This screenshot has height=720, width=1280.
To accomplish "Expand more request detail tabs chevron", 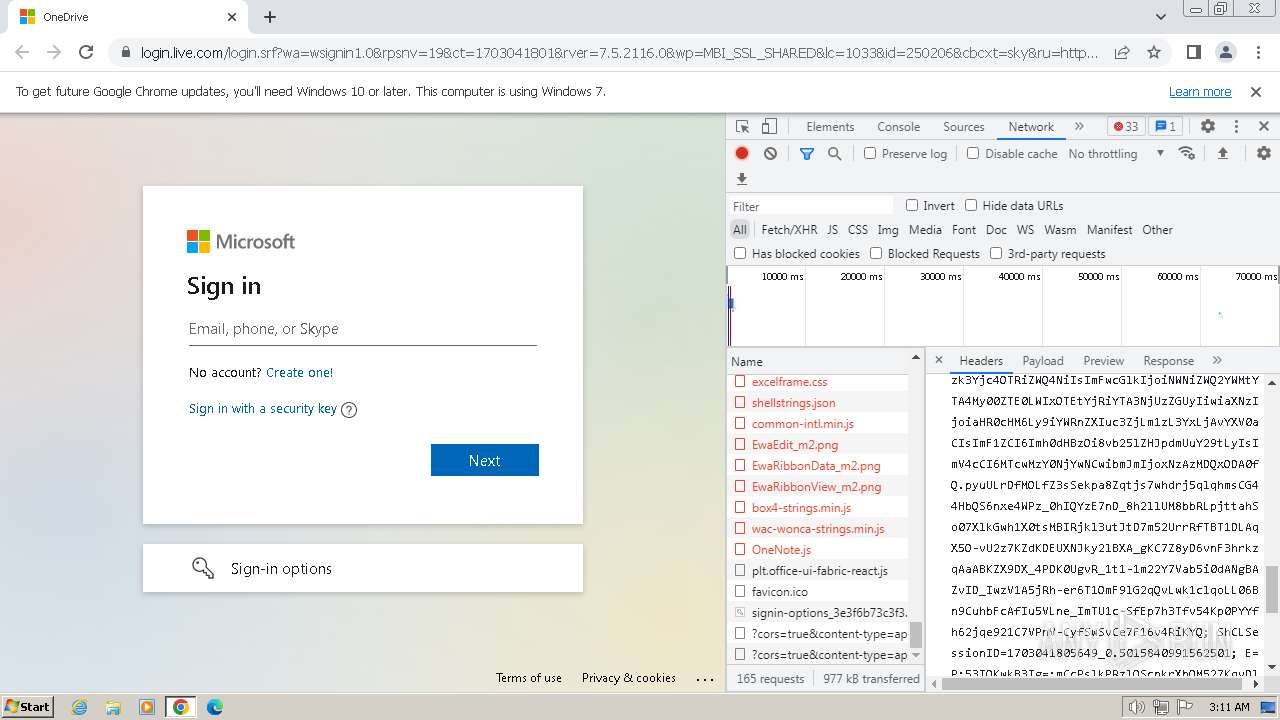I will 1217,360.
